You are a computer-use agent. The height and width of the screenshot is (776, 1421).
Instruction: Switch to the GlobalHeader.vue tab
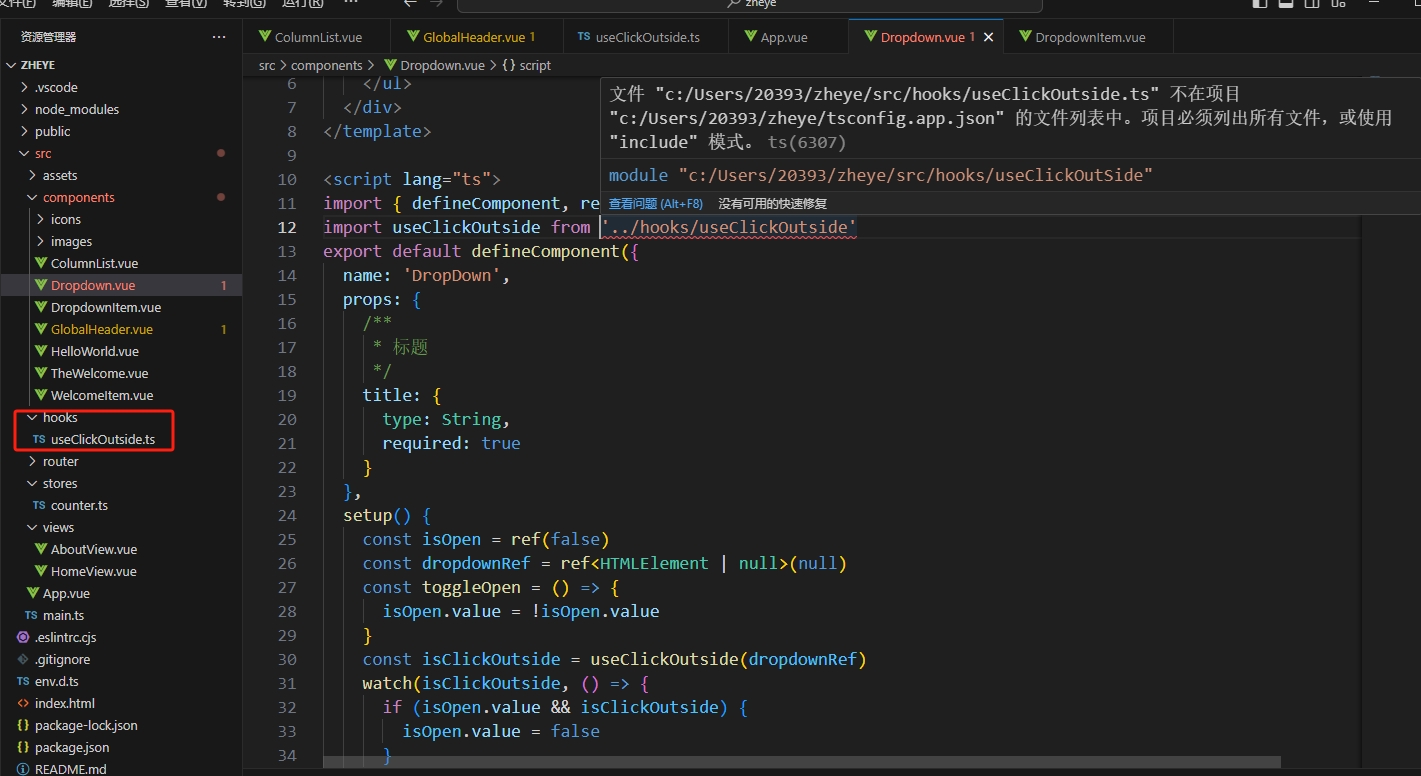click(x=473, y=37)
